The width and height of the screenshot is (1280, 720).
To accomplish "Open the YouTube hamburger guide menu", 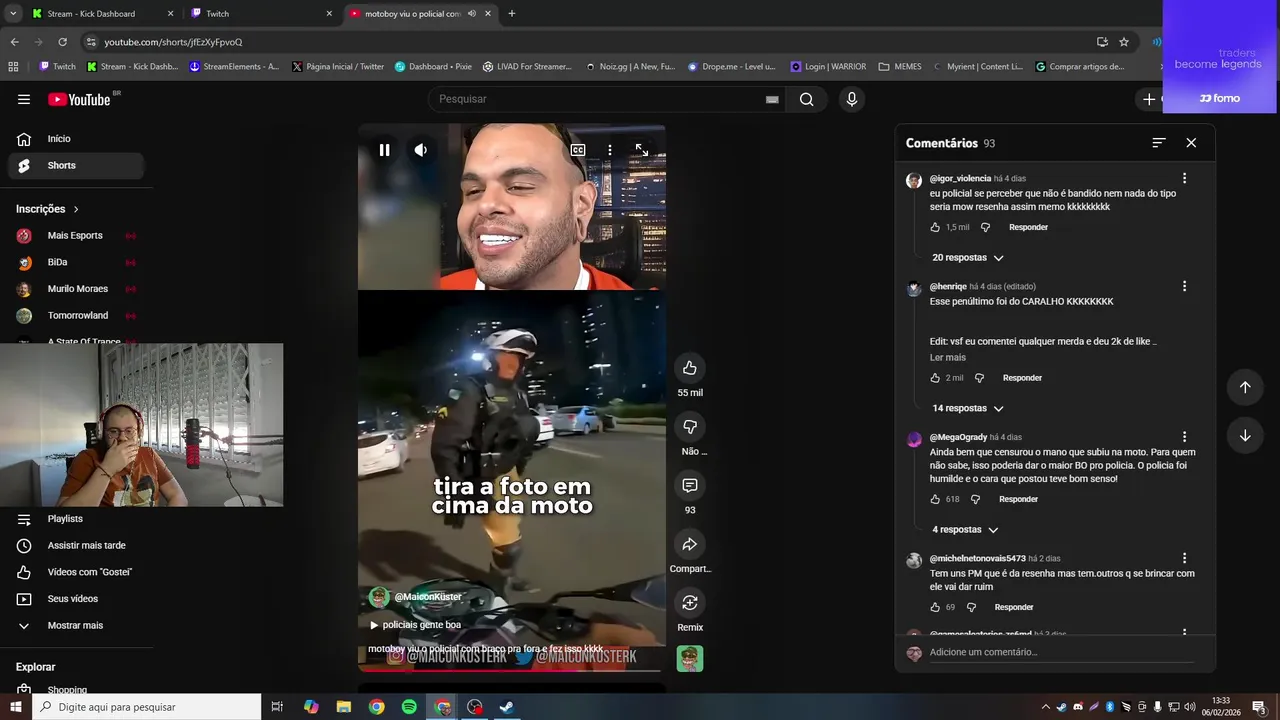I will point(24,99).
